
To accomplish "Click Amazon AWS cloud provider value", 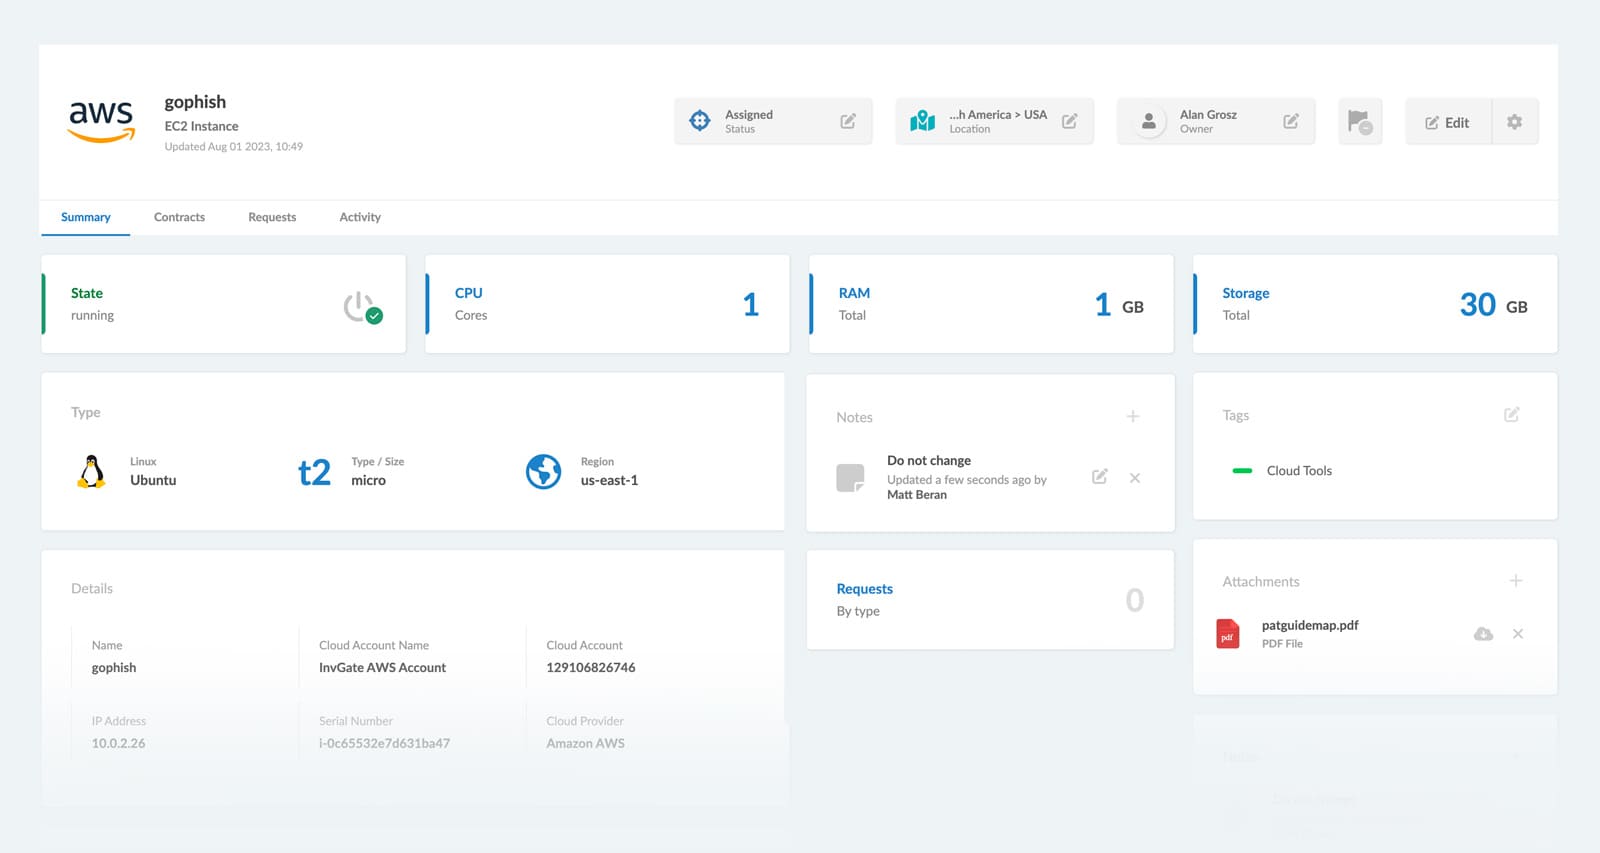I will point(585,743).
